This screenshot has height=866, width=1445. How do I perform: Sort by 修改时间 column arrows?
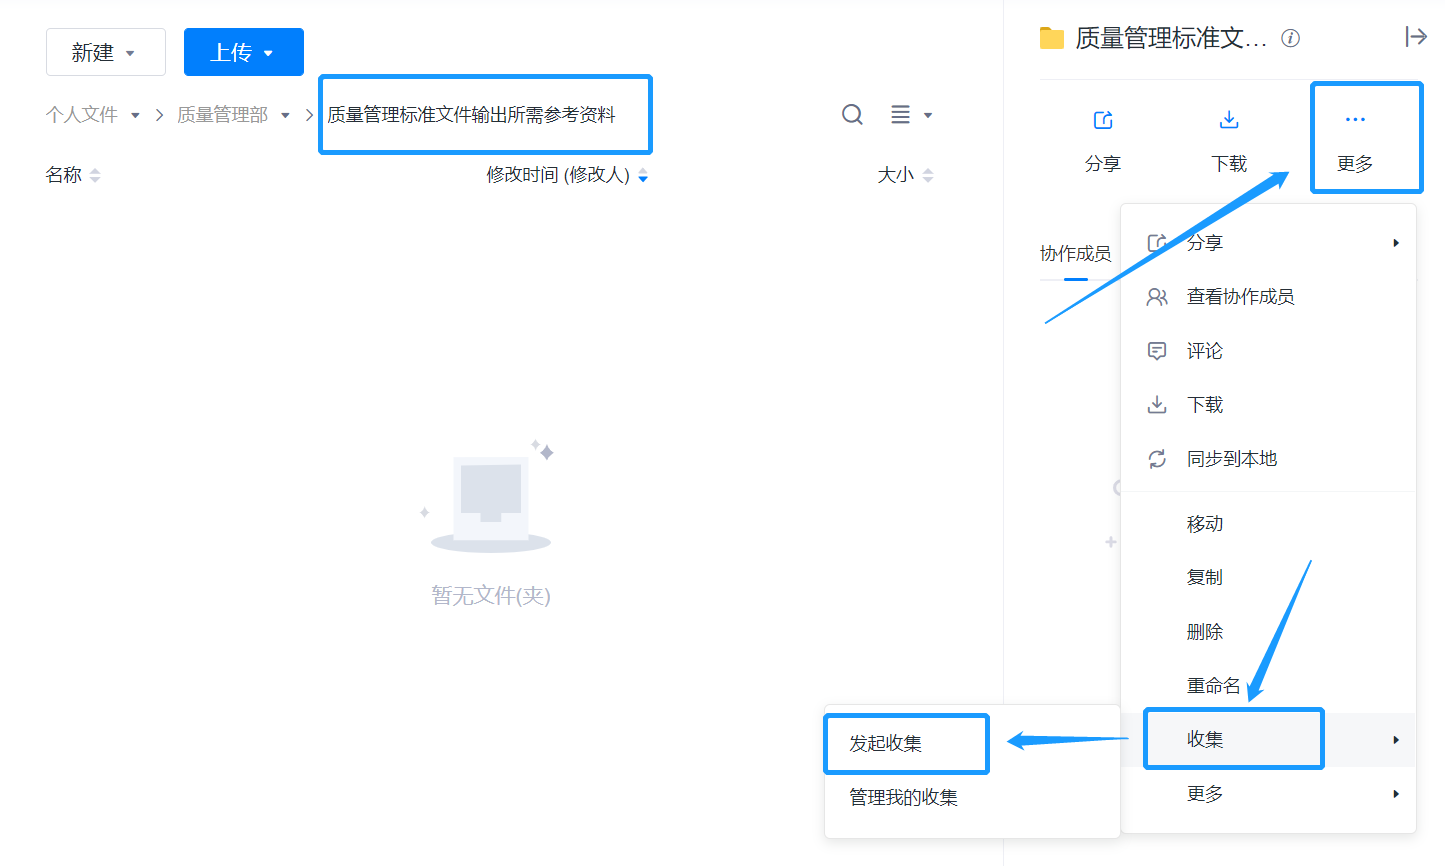click(643, 175)
